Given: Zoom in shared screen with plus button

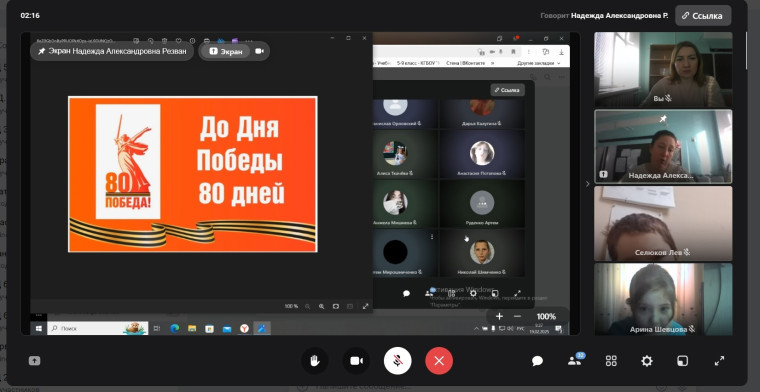Looking at the screenshot, I should click(499, 316).
